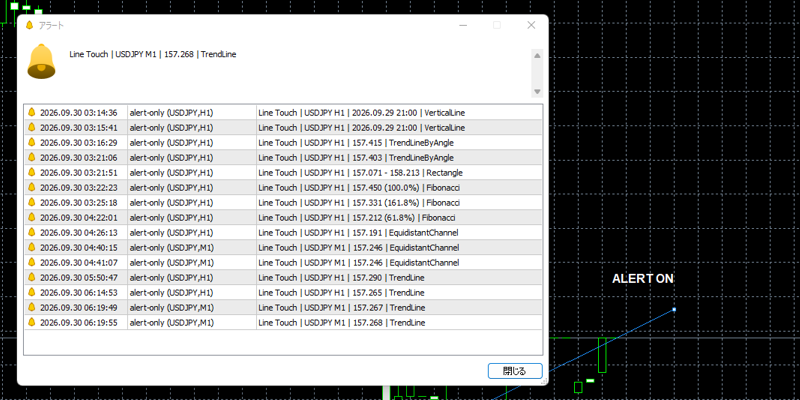Select message with 157.403 TrendLineByAngle
800x400 pixels.
(356, 158)
